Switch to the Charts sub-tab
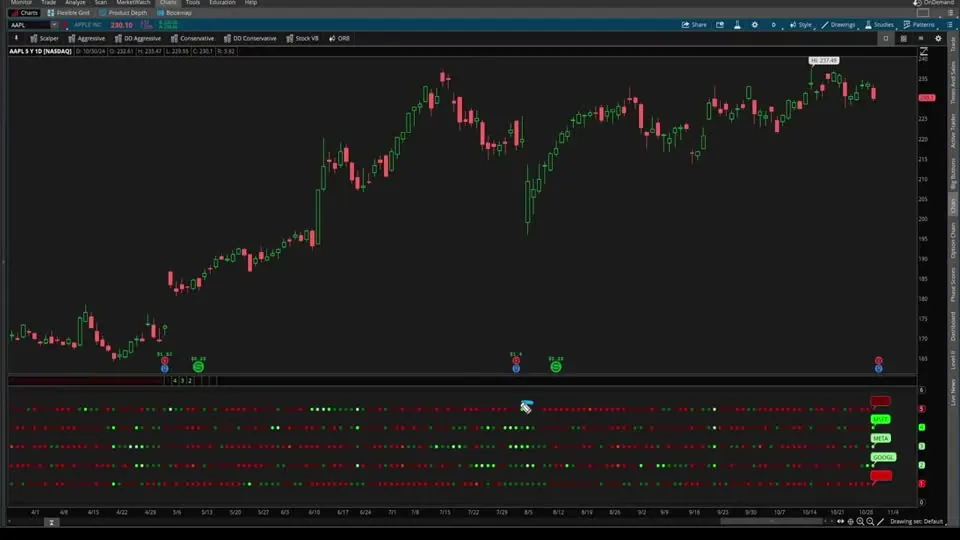This screenshot has width=960, height=540. 24,13
